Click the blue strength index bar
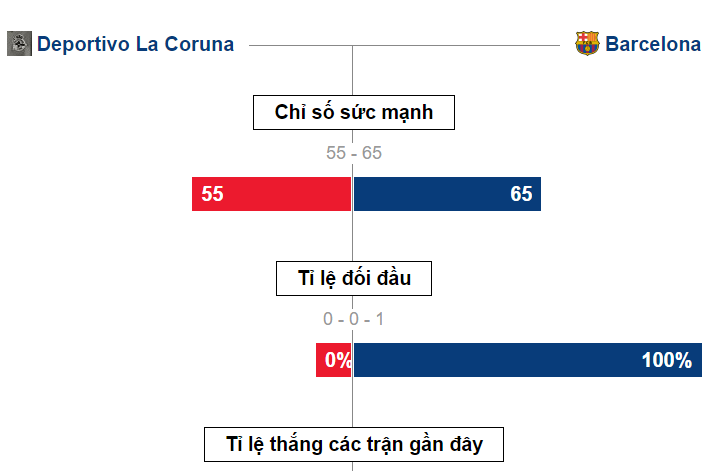The height and width of the screenshot is (471, 716). pos(448,194)
